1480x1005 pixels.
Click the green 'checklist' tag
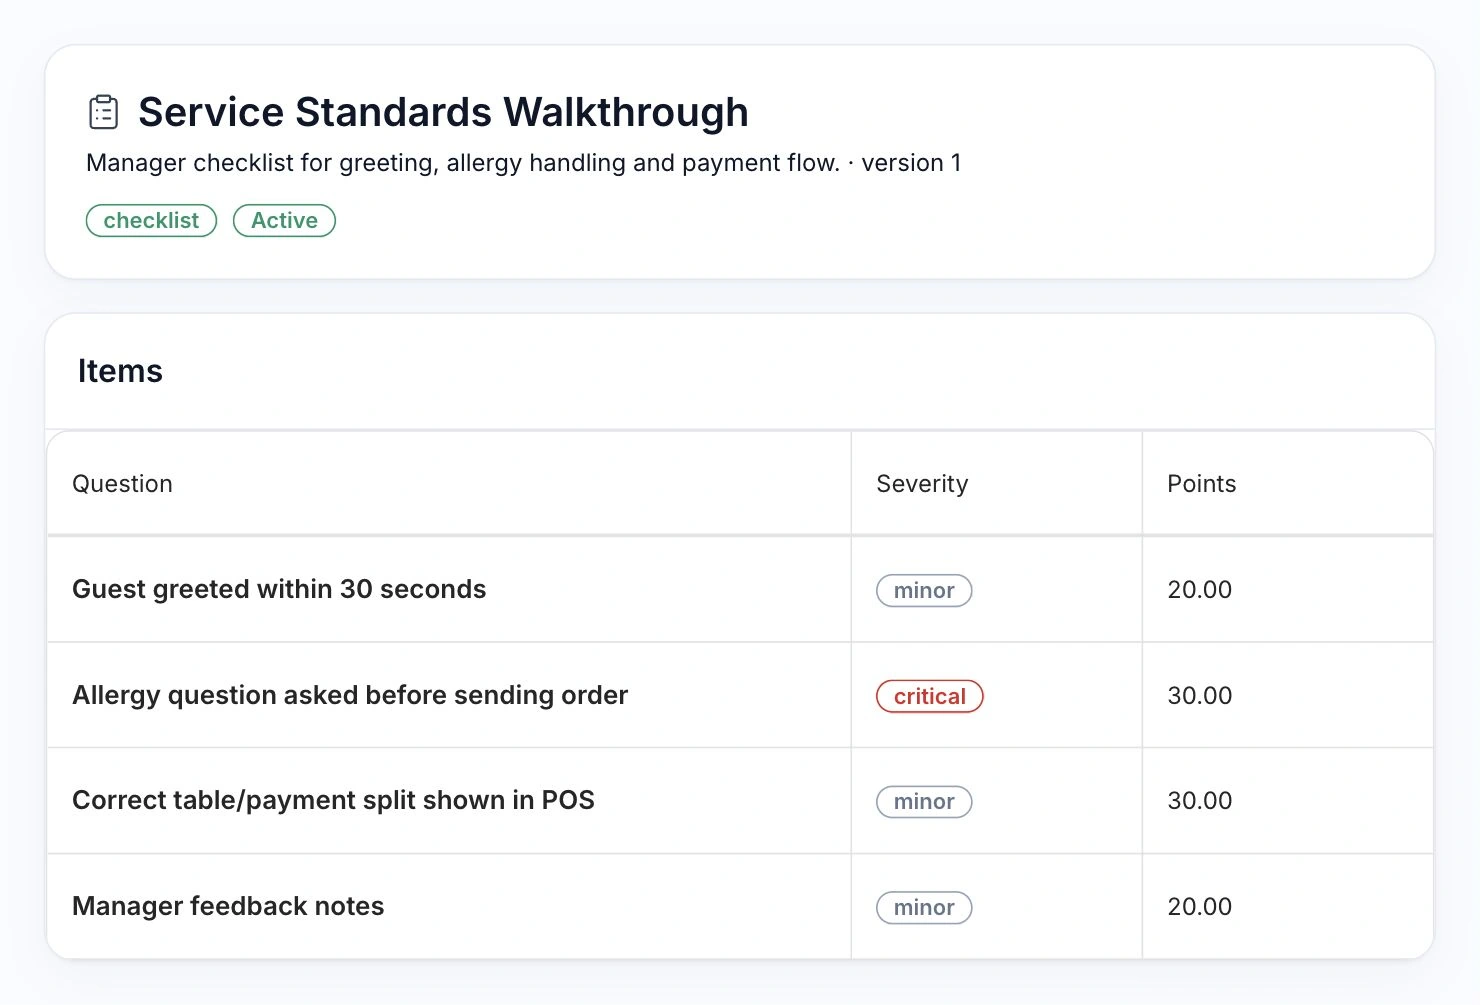click(151, 221)
